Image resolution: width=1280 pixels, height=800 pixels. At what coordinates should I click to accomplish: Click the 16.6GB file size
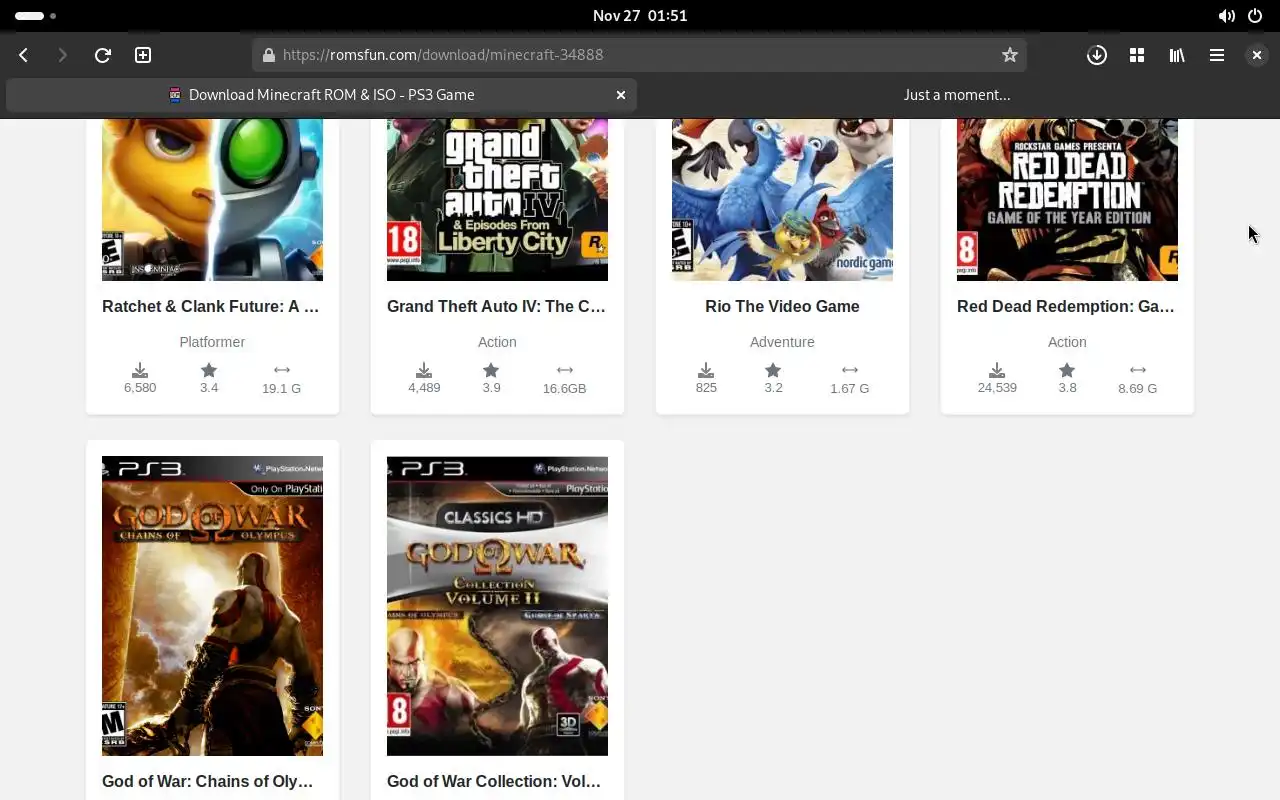(565, 388)
